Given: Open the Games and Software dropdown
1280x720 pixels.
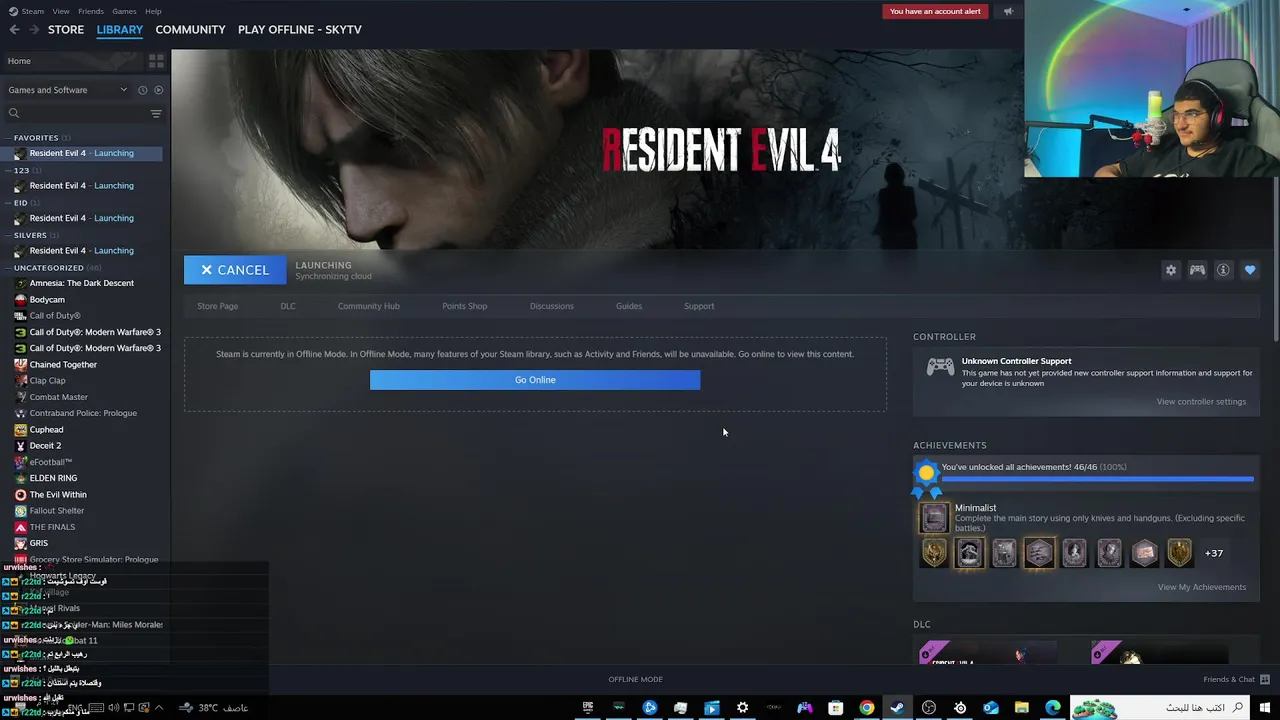Looking at the screenshot, I should pyautogui.click(x=68, y=90).
